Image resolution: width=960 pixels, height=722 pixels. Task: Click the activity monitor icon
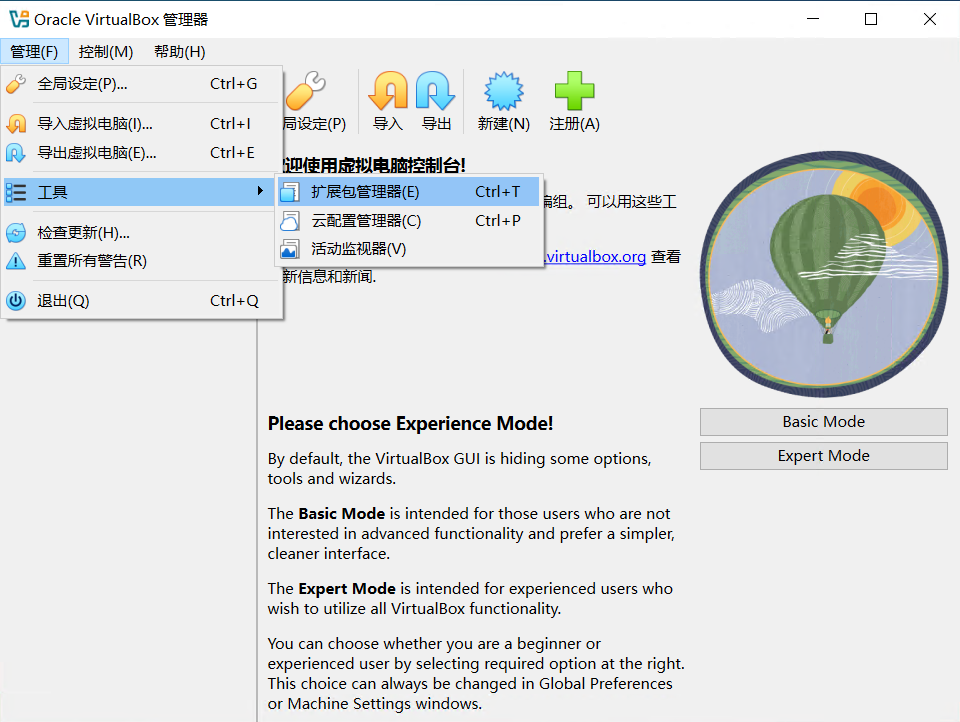click(290, 249)
